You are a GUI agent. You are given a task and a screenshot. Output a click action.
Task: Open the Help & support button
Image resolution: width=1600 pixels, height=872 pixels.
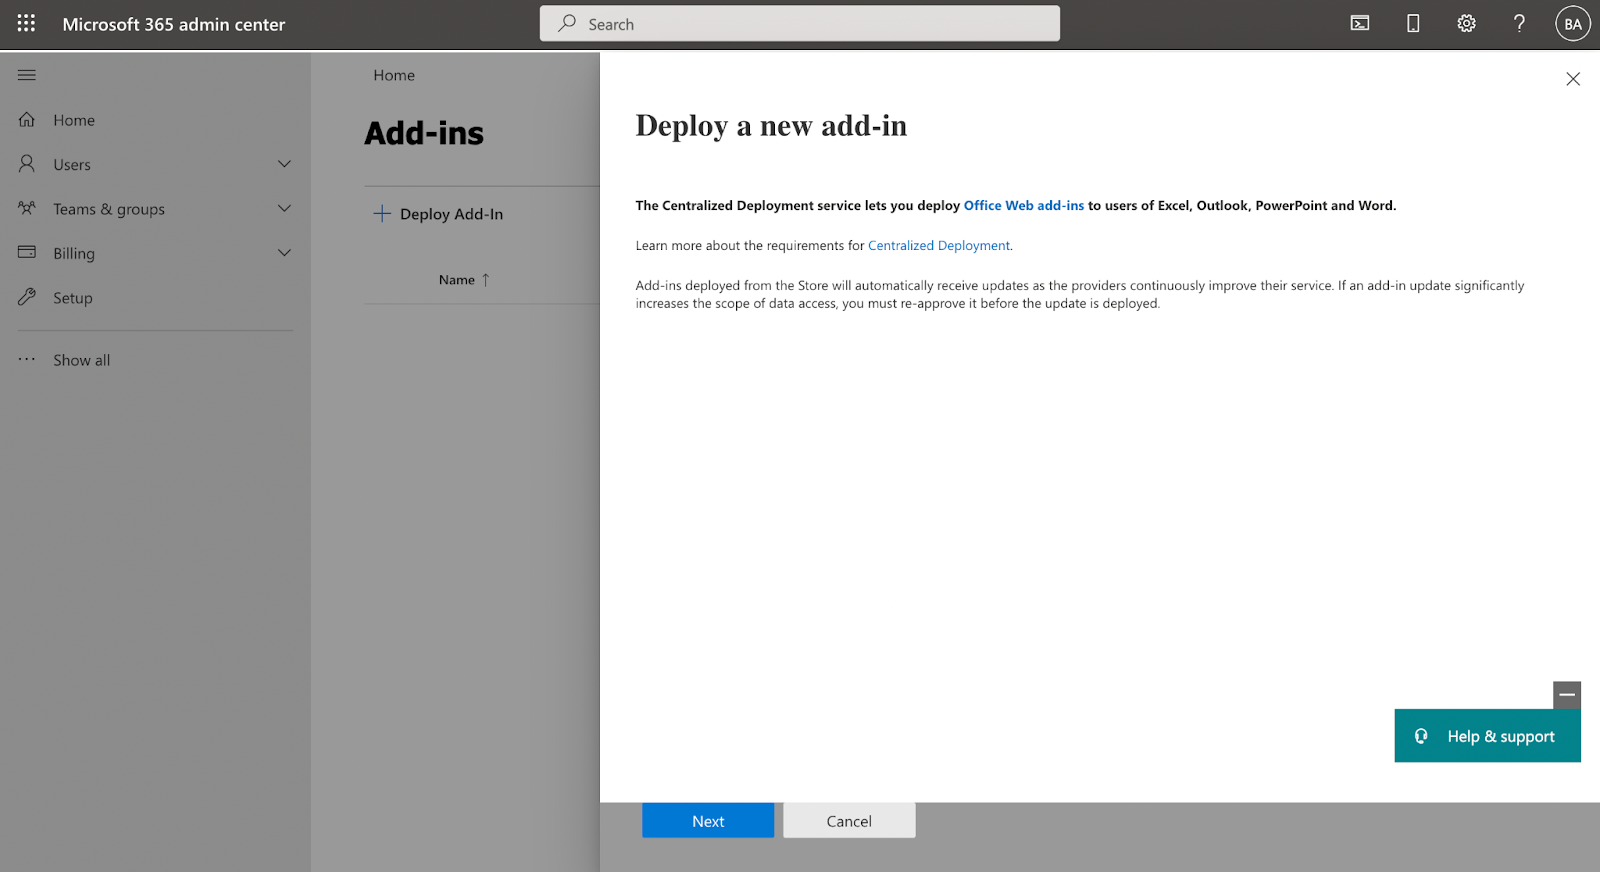(x=1487, y=736)
